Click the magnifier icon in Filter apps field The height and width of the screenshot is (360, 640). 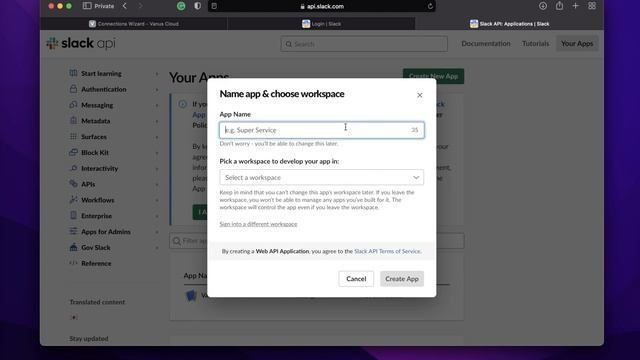(x=177, y=241)
